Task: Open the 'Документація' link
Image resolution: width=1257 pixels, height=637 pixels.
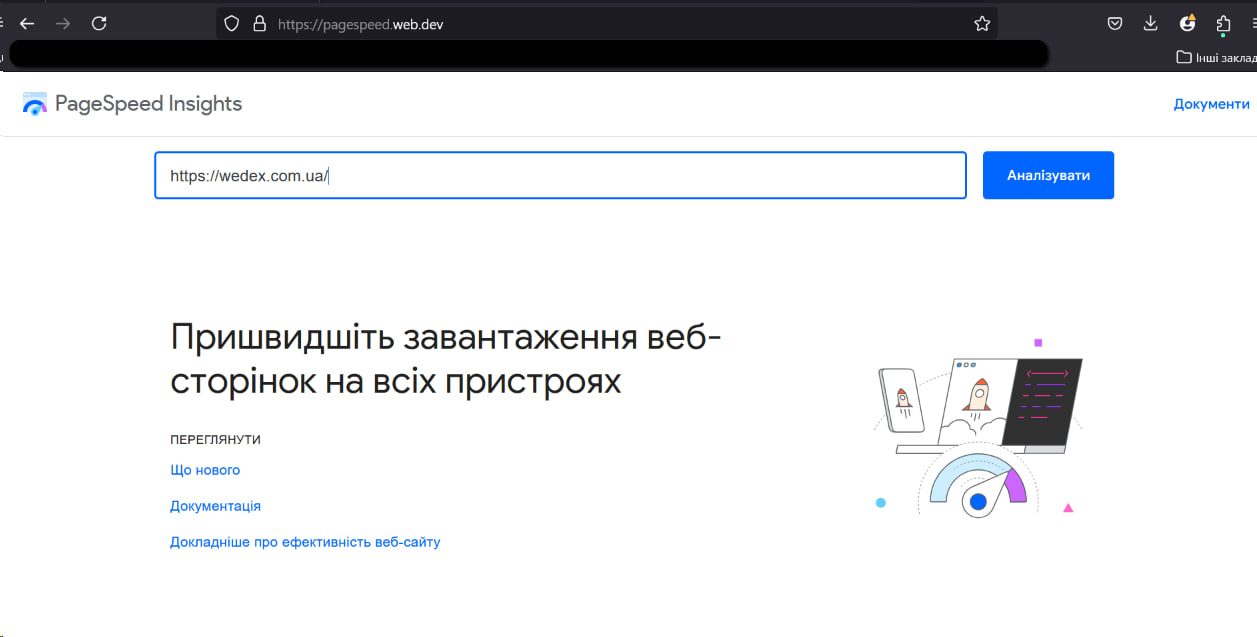Action: (215, 506)
